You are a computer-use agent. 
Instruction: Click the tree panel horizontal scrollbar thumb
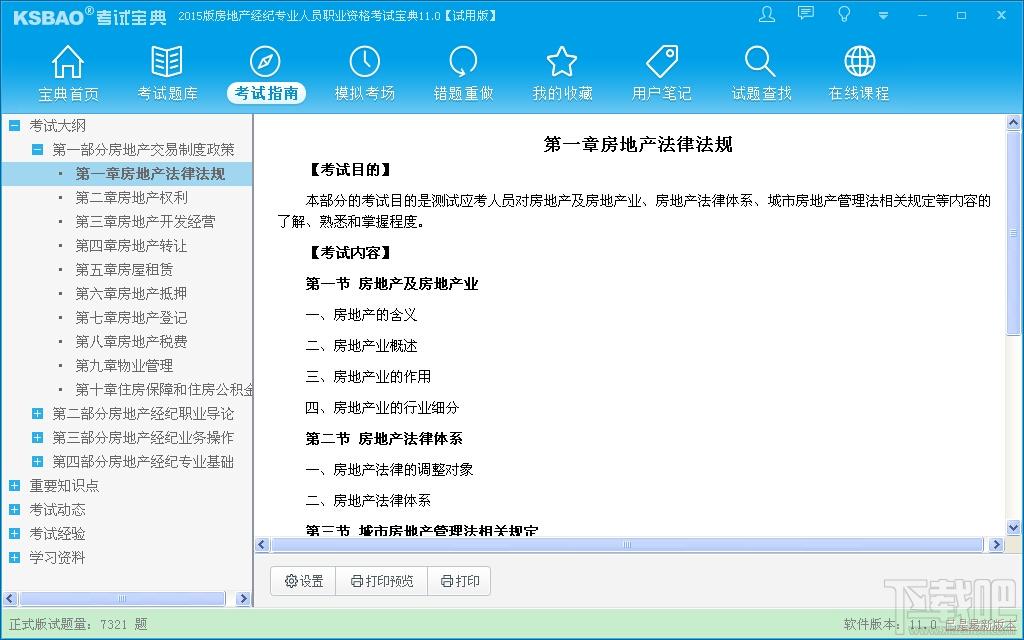click(x=122, y=598)
